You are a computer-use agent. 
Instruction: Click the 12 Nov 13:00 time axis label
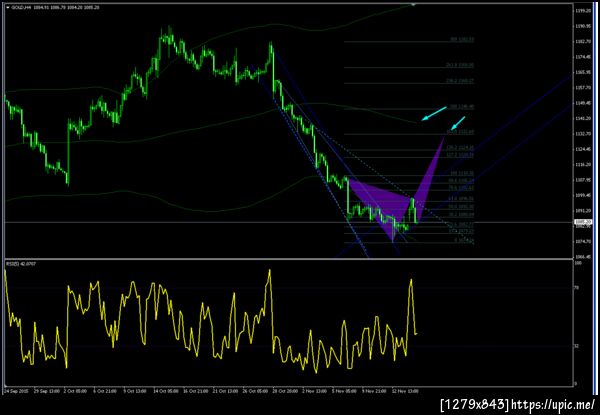coord(405,391)
